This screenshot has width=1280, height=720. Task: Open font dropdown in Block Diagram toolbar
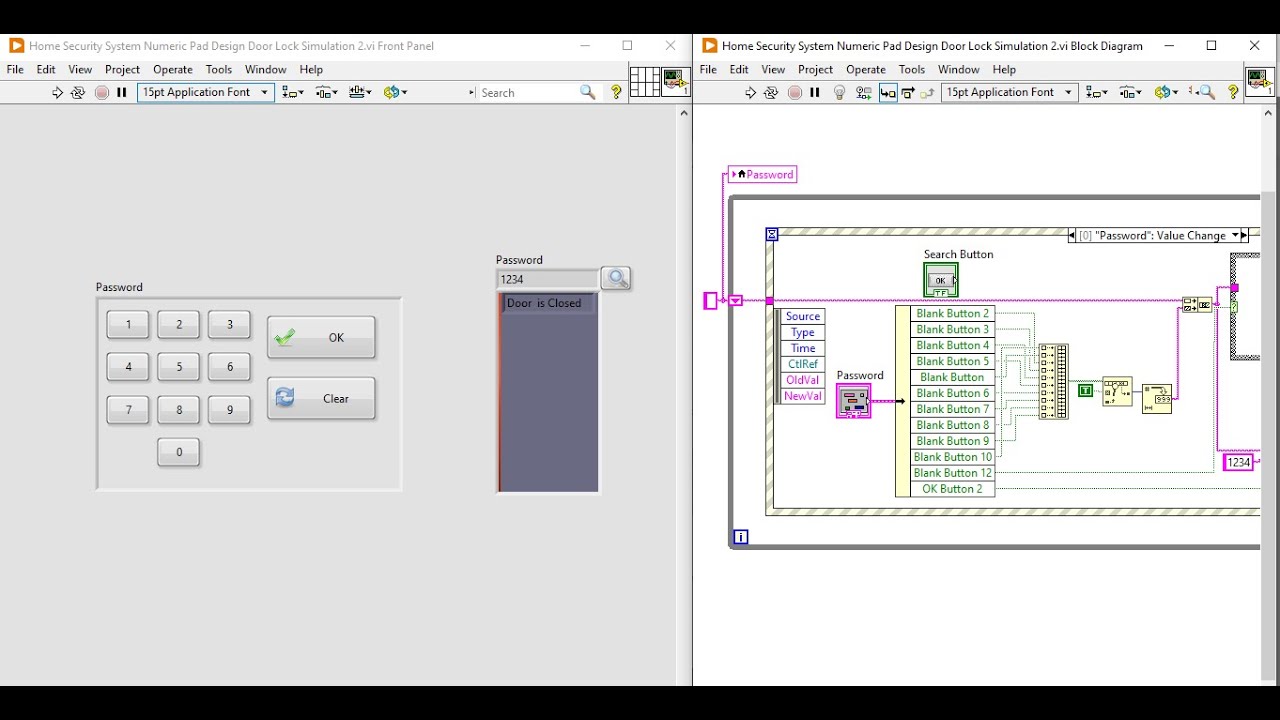coord(1009,92)
